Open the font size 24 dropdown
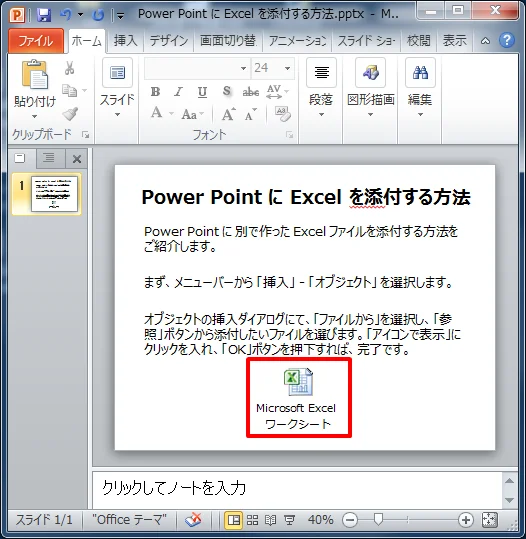526x539 pixels. [287, 68]
